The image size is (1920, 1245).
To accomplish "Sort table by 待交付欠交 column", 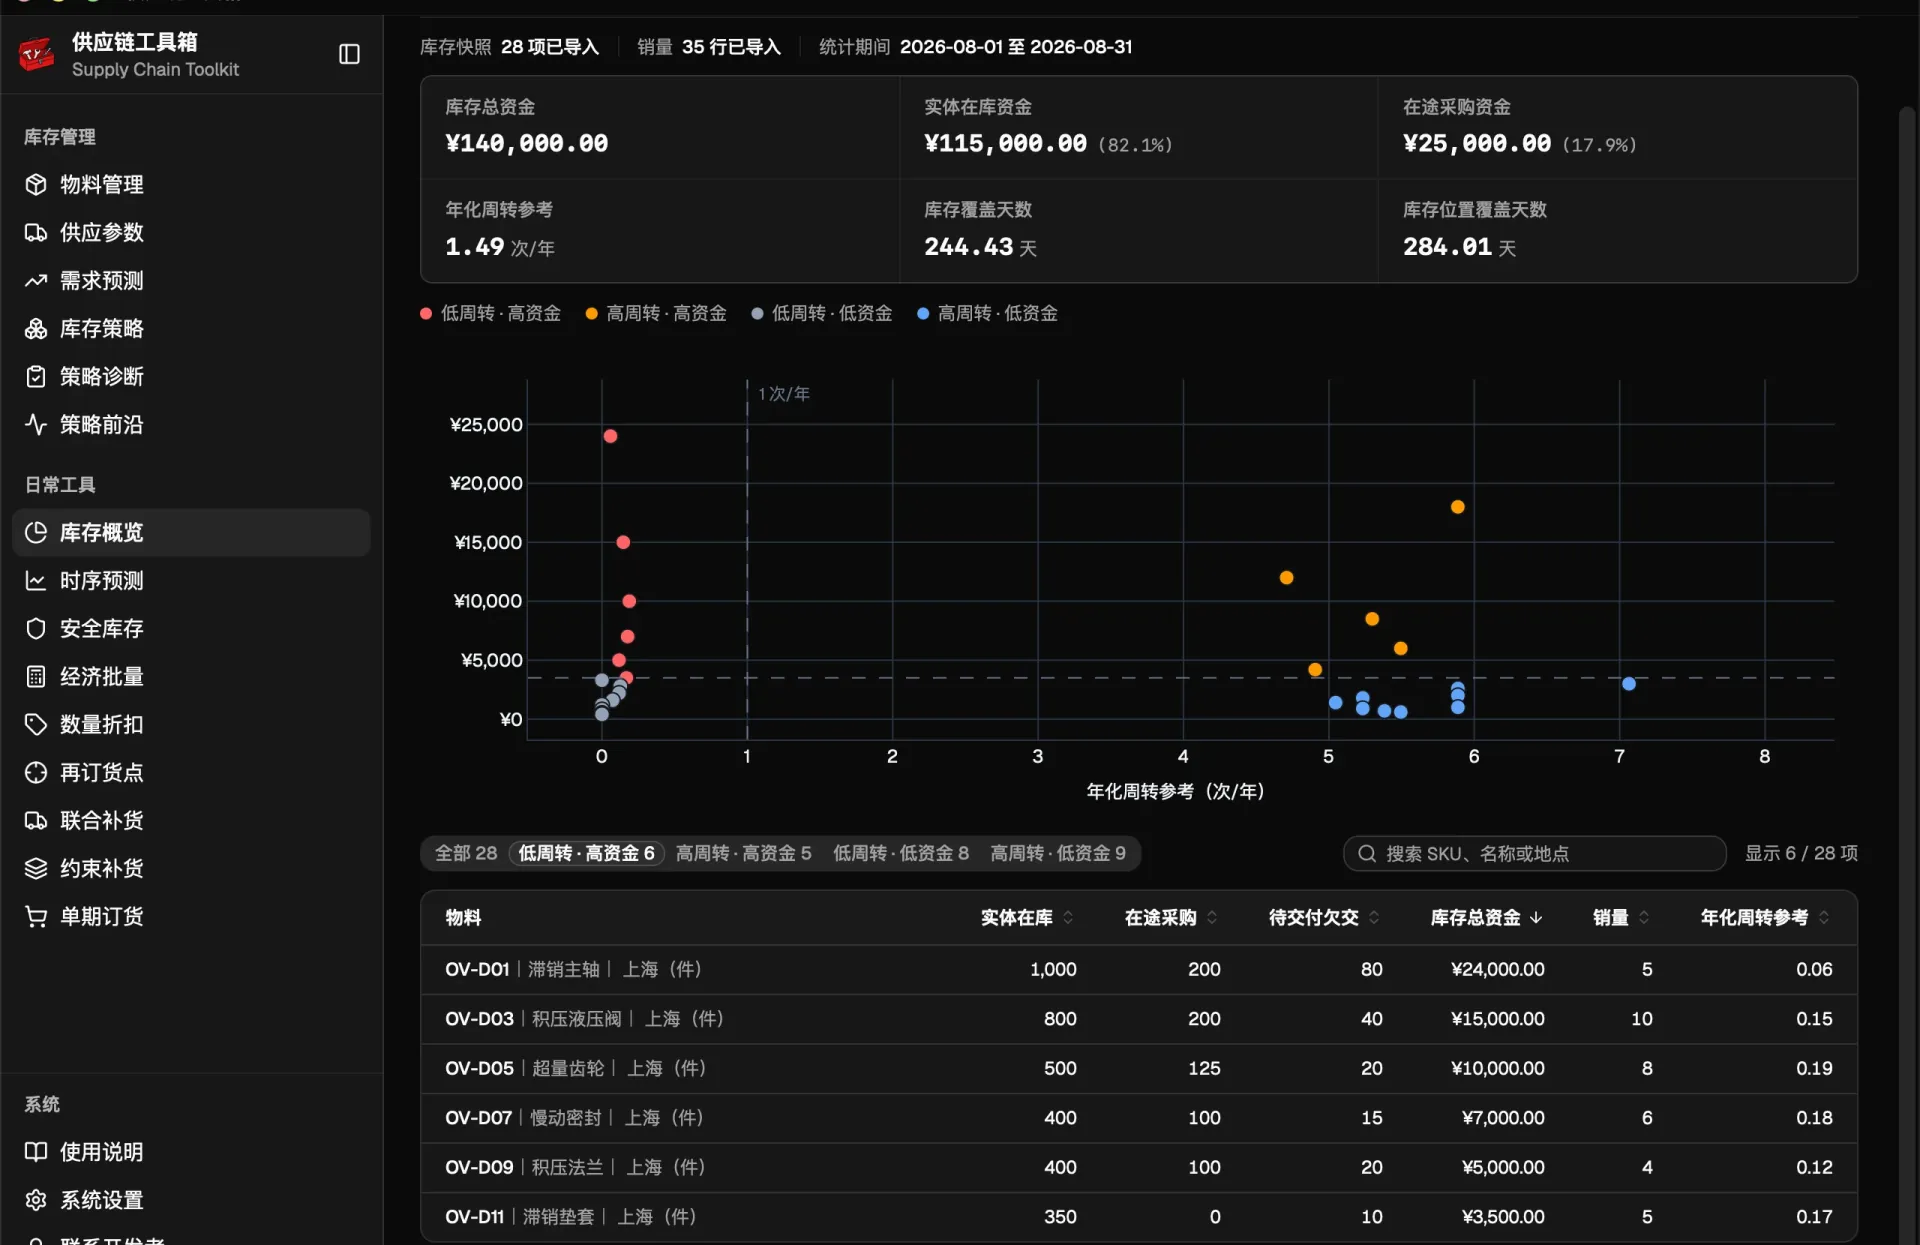I will (1324, 918).
